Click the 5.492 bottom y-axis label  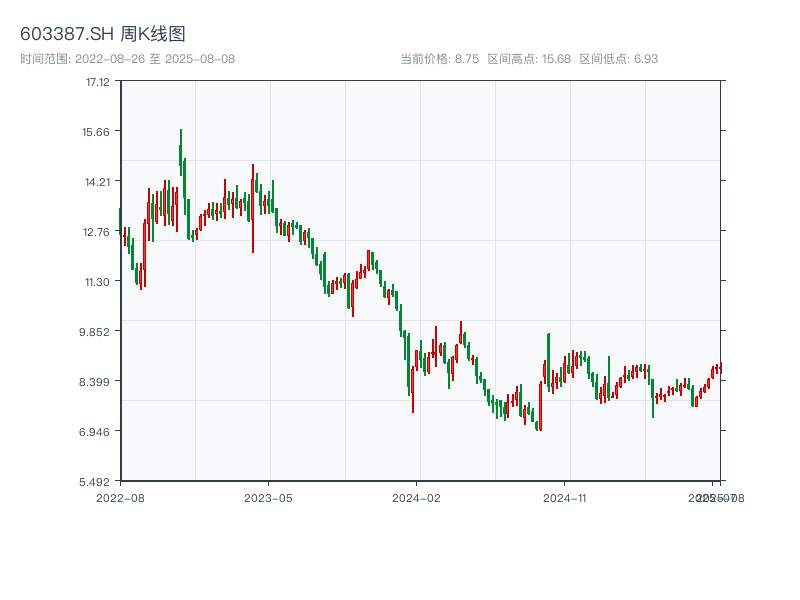pyautogui.click(x=97, y=482)
